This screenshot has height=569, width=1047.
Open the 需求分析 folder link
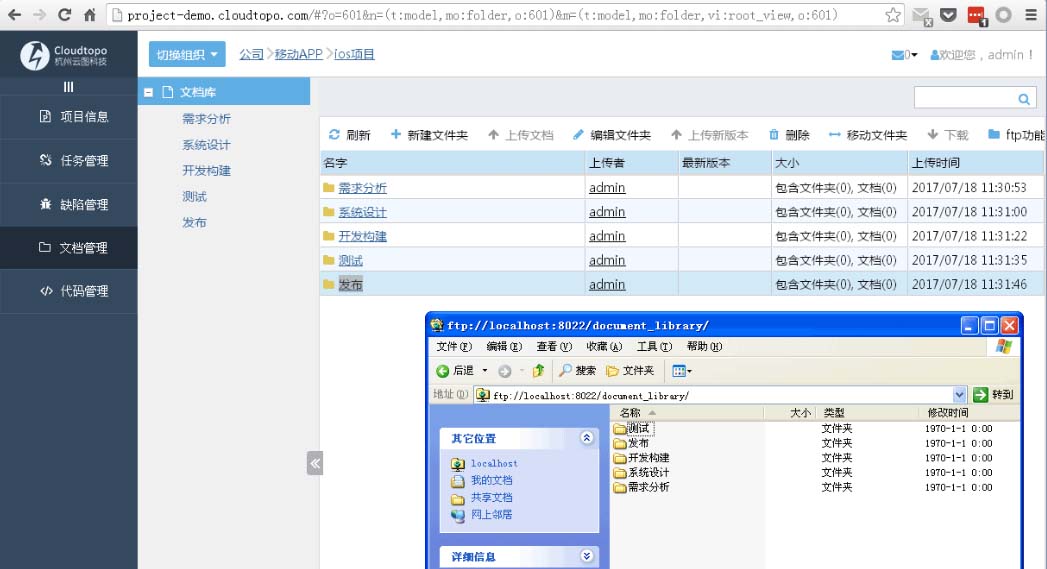click(x=362, y=188)
